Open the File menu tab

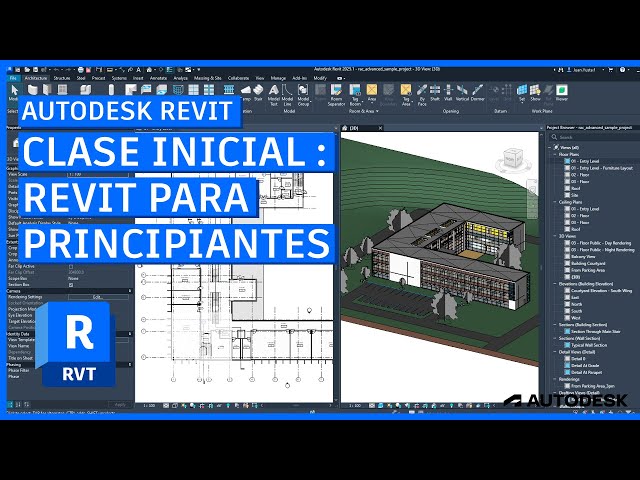click(x=13, y=78)
